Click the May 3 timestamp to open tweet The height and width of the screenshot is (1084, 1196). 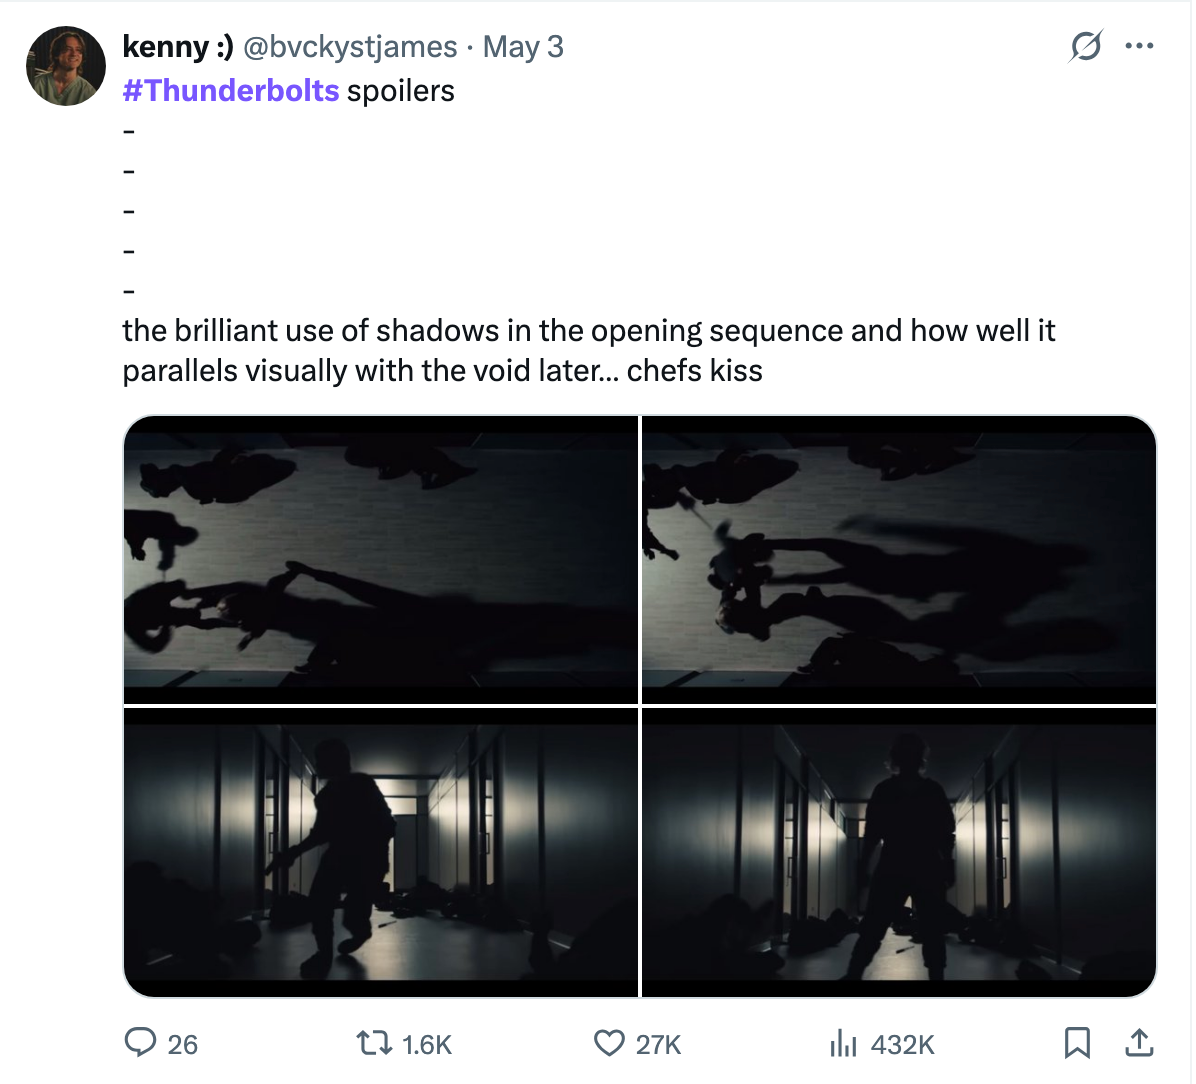[522, 46]
